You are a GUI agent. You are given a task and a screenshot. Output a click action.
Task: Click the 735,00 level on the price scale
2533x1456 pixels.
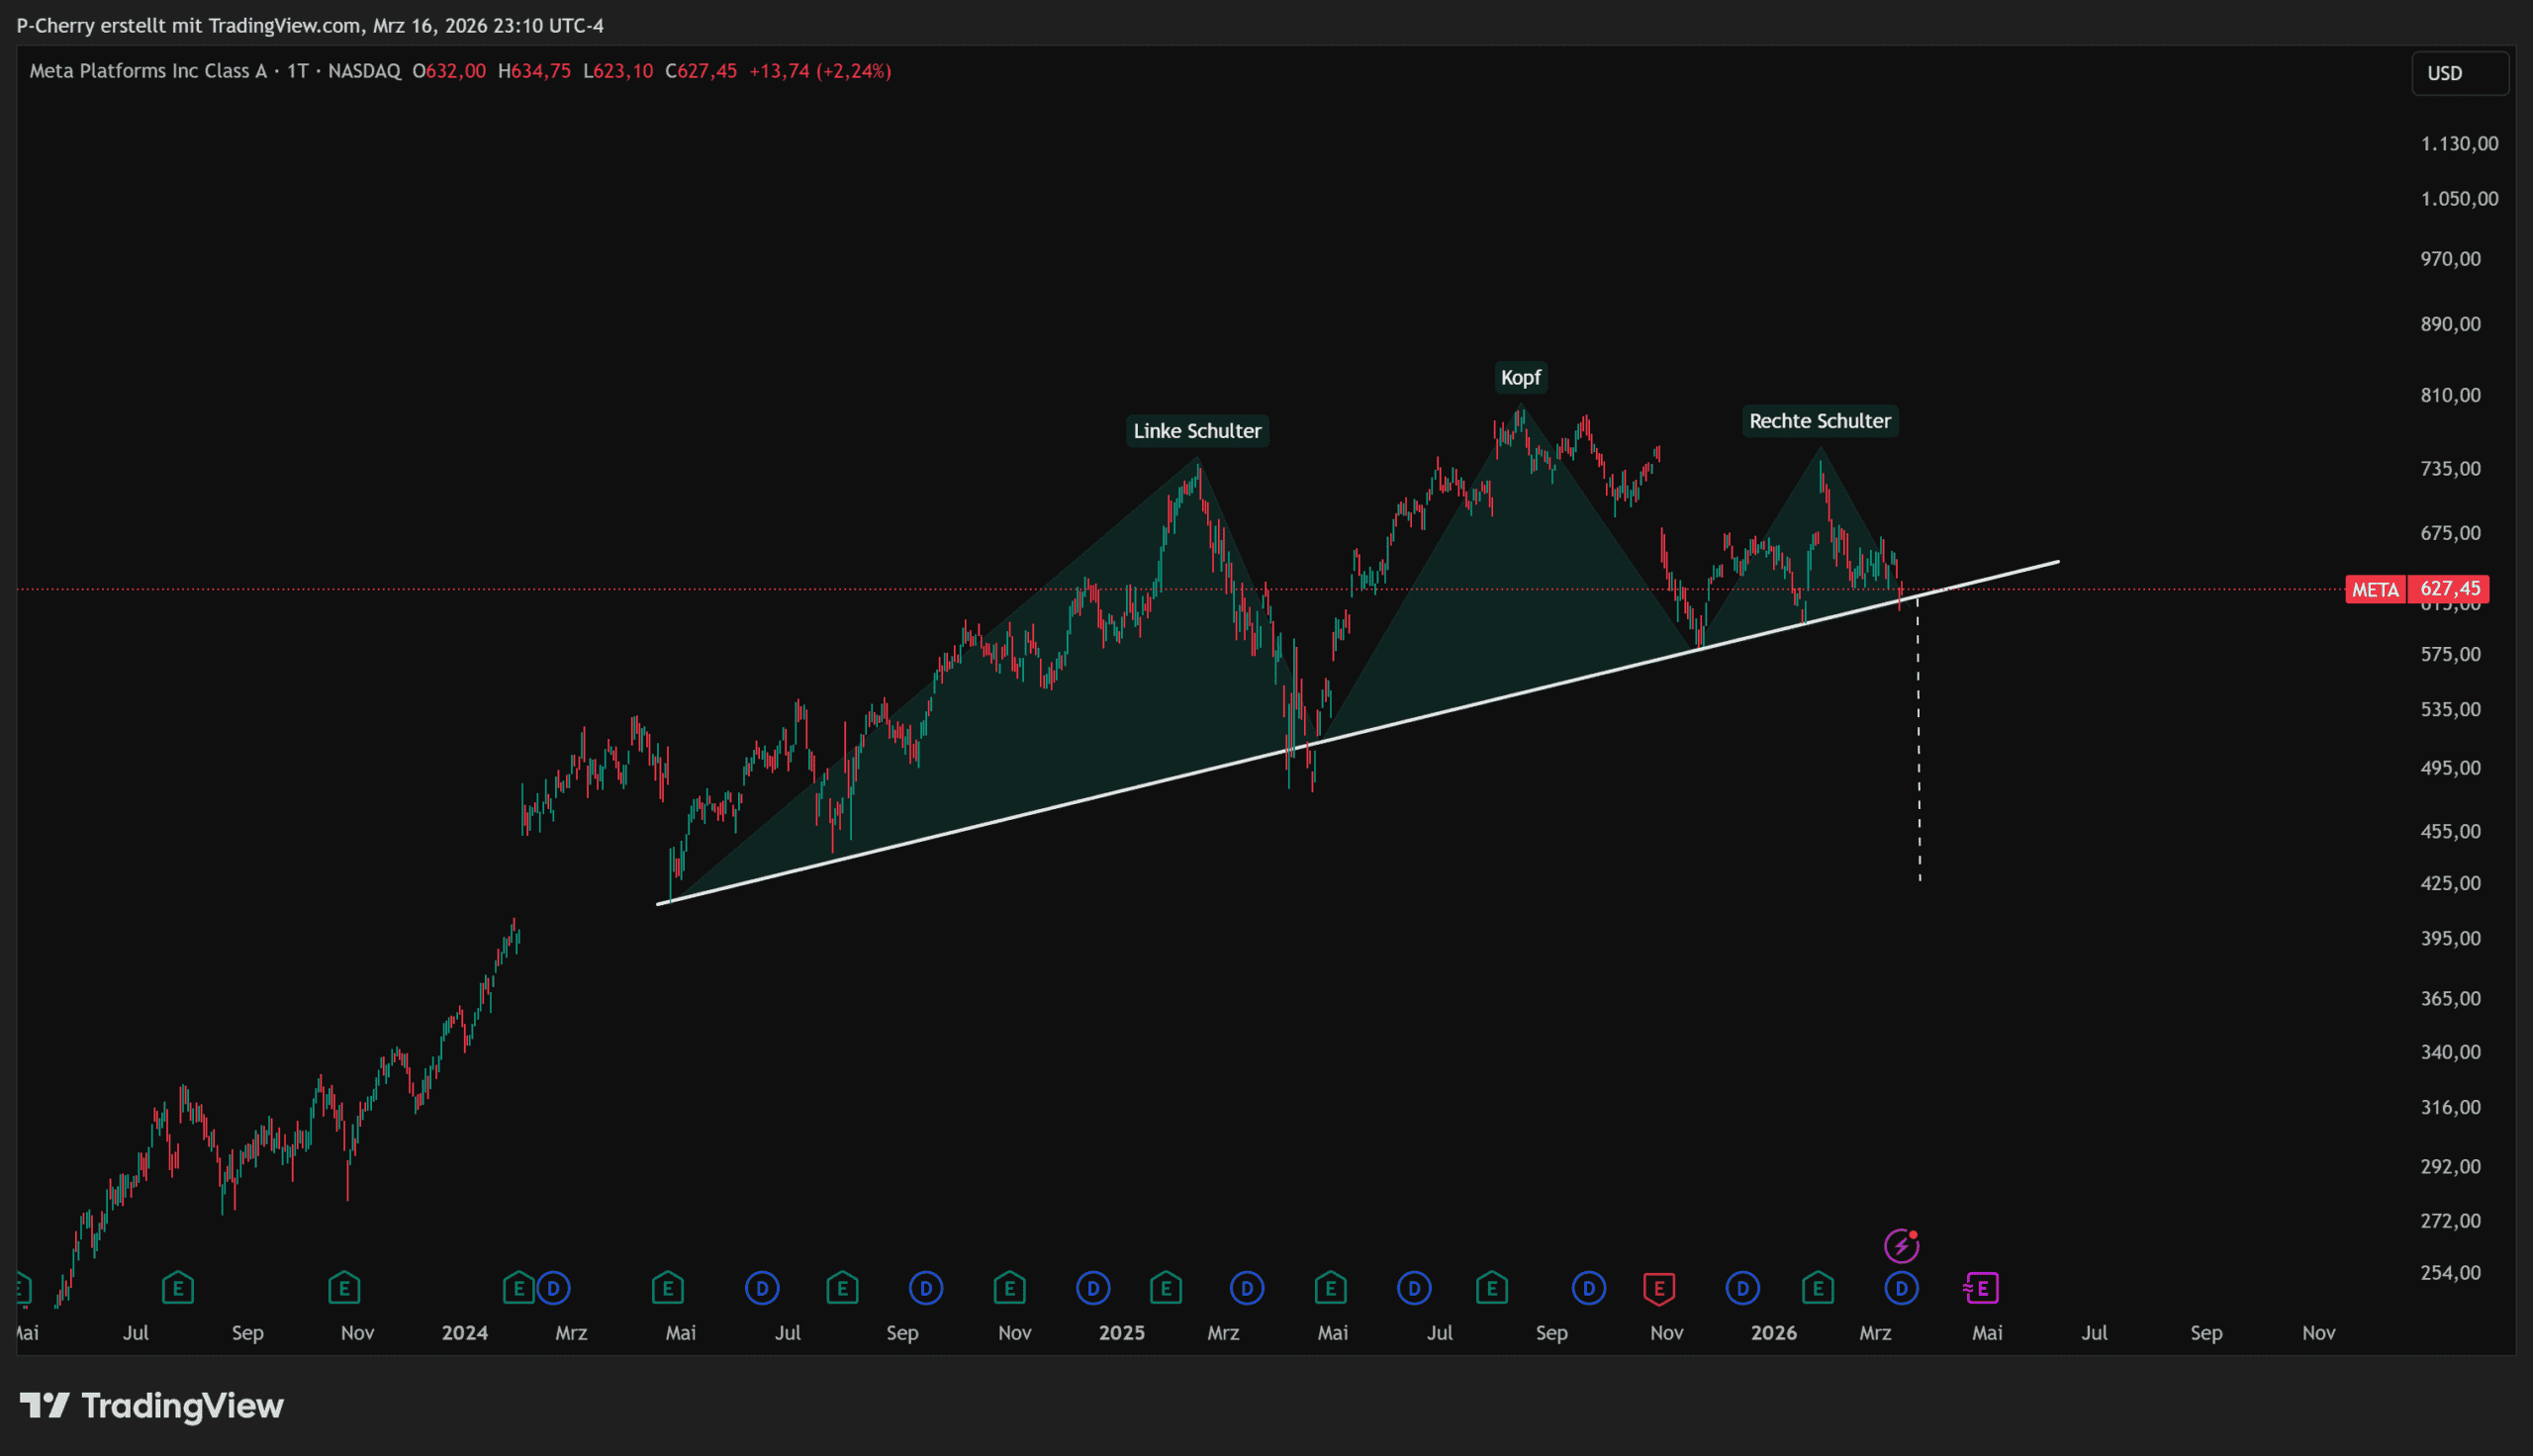pos(2450,468)
